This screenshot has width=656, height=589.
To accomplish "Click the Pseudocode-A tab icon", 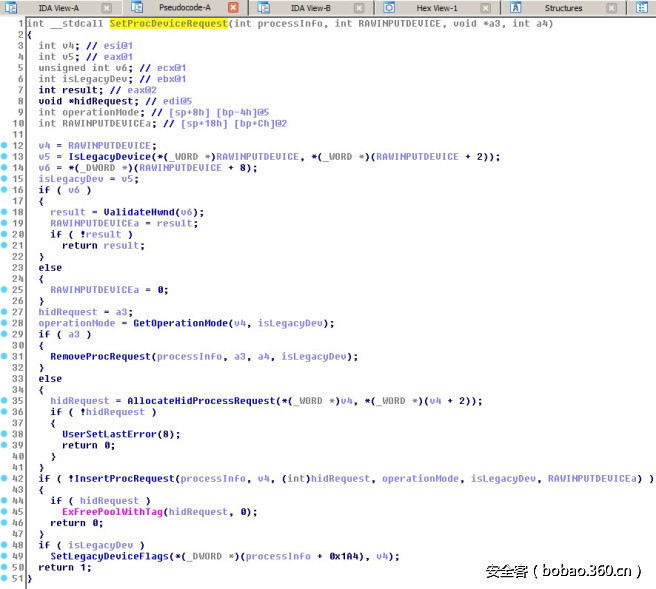I will [x=137, y=7].
